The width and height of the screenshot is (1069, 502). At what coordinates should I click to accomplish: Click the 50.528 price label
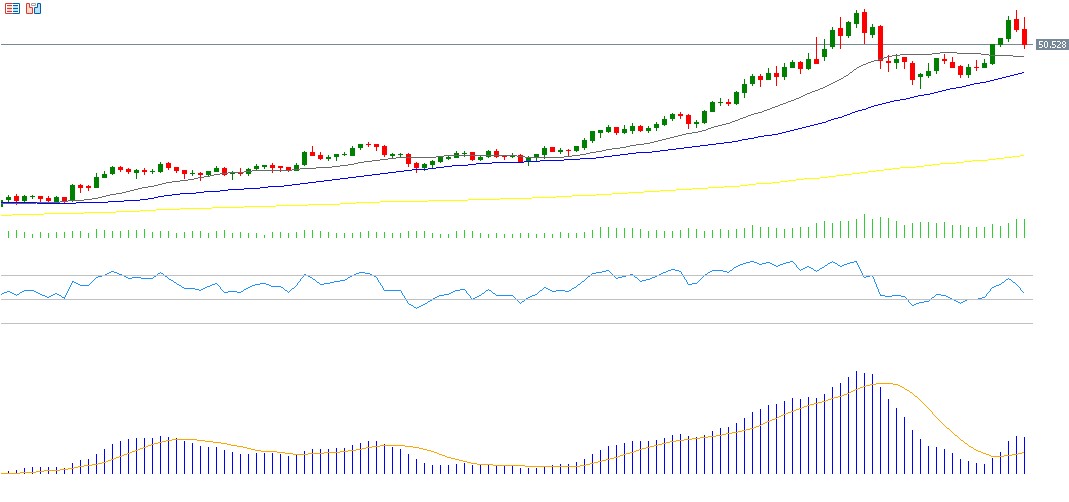point(1051,45)
